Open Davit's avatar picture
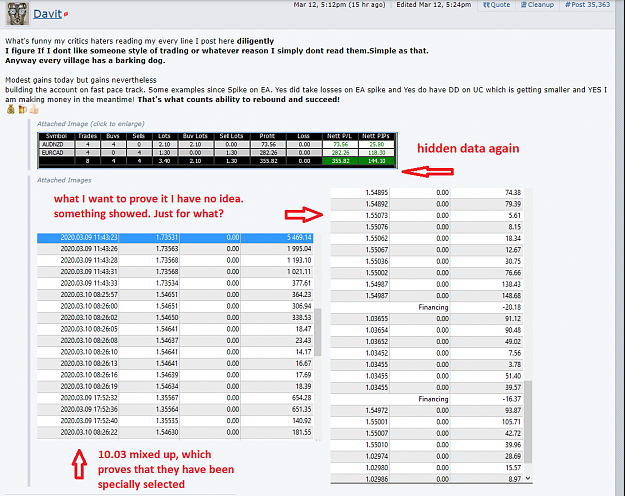 pyautogui.click(x=18, y=14)
